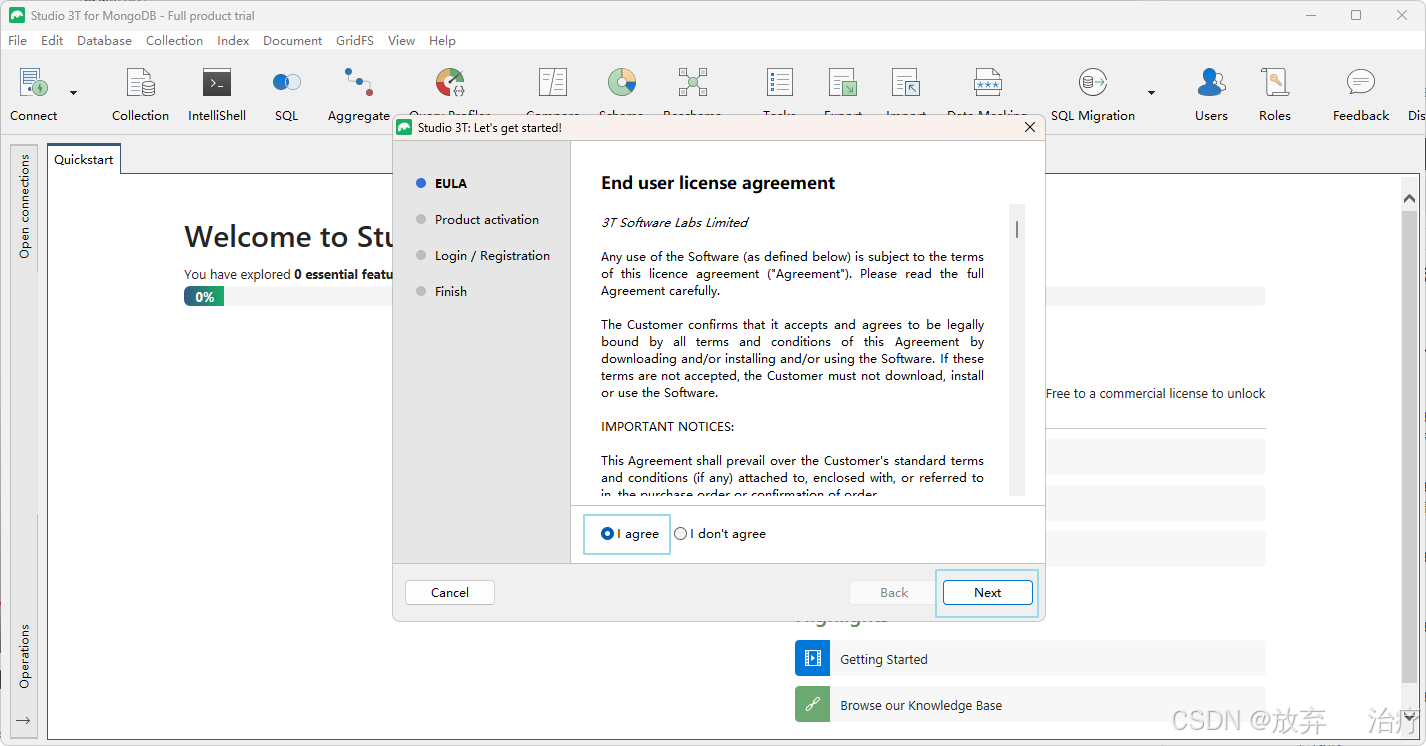The height and width of the screenshot is (746, 1426).
Task: Select the "I agree" radio button
Action: click(x=607, y=534)
